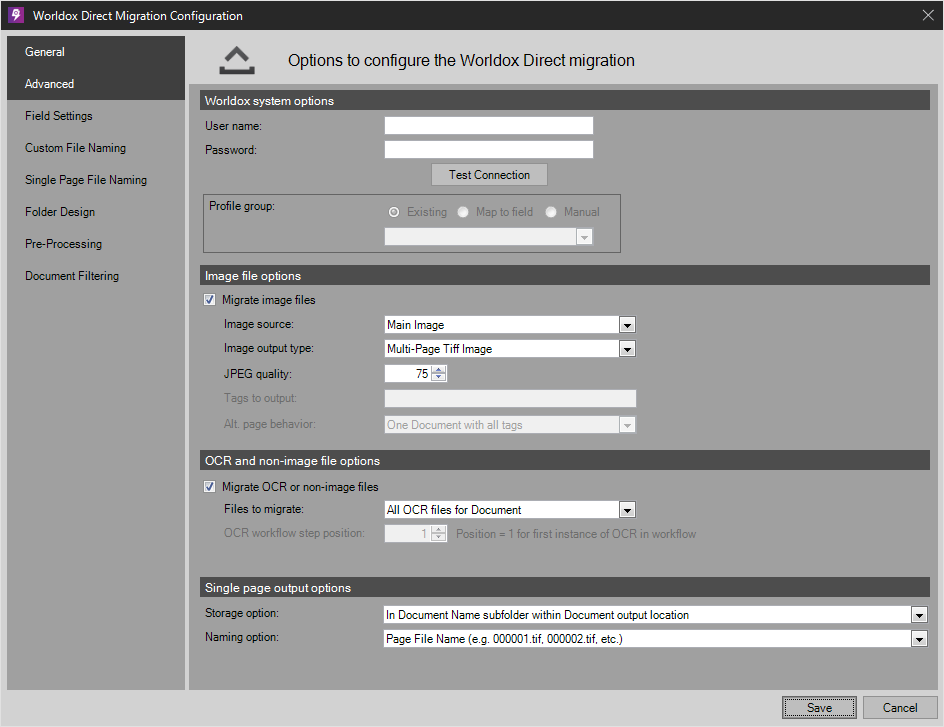Uncheck Migrate image files checkbox
Screen dimensions: 944x727
pos(210,300)
